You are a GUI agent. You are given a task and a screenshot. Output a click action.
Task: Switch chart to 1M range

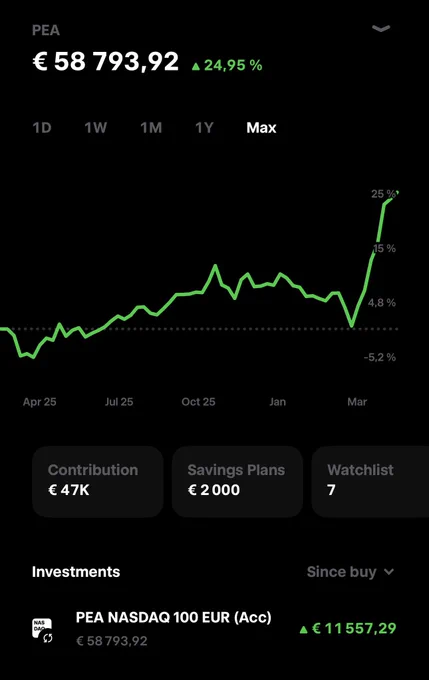click(151, 128)
